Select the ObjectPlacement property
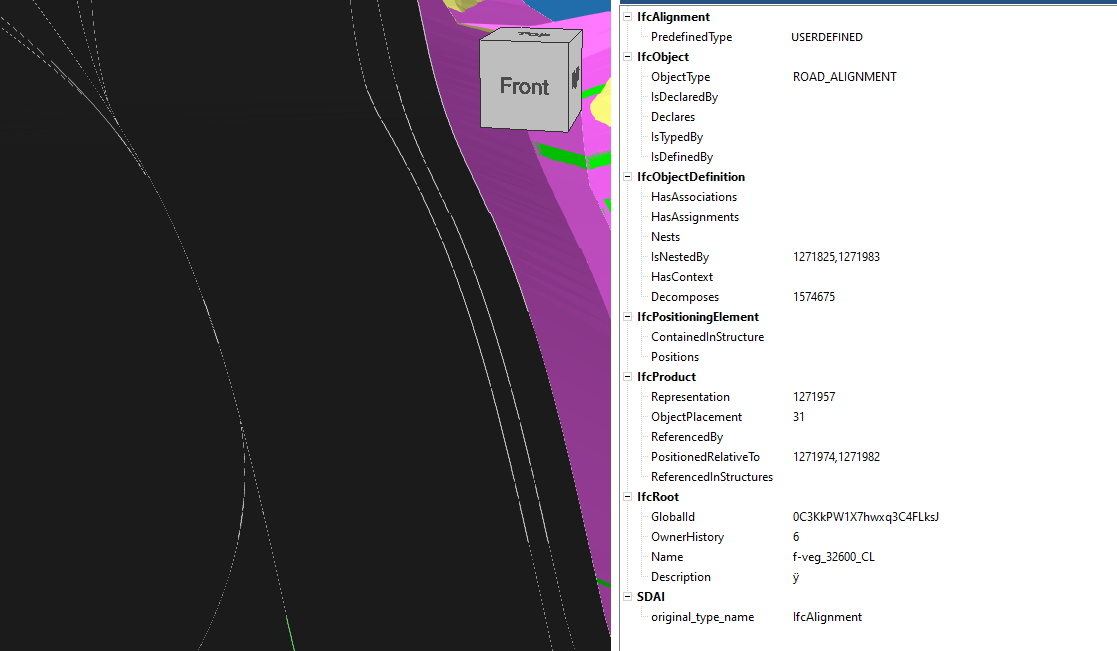 point(696,417)
